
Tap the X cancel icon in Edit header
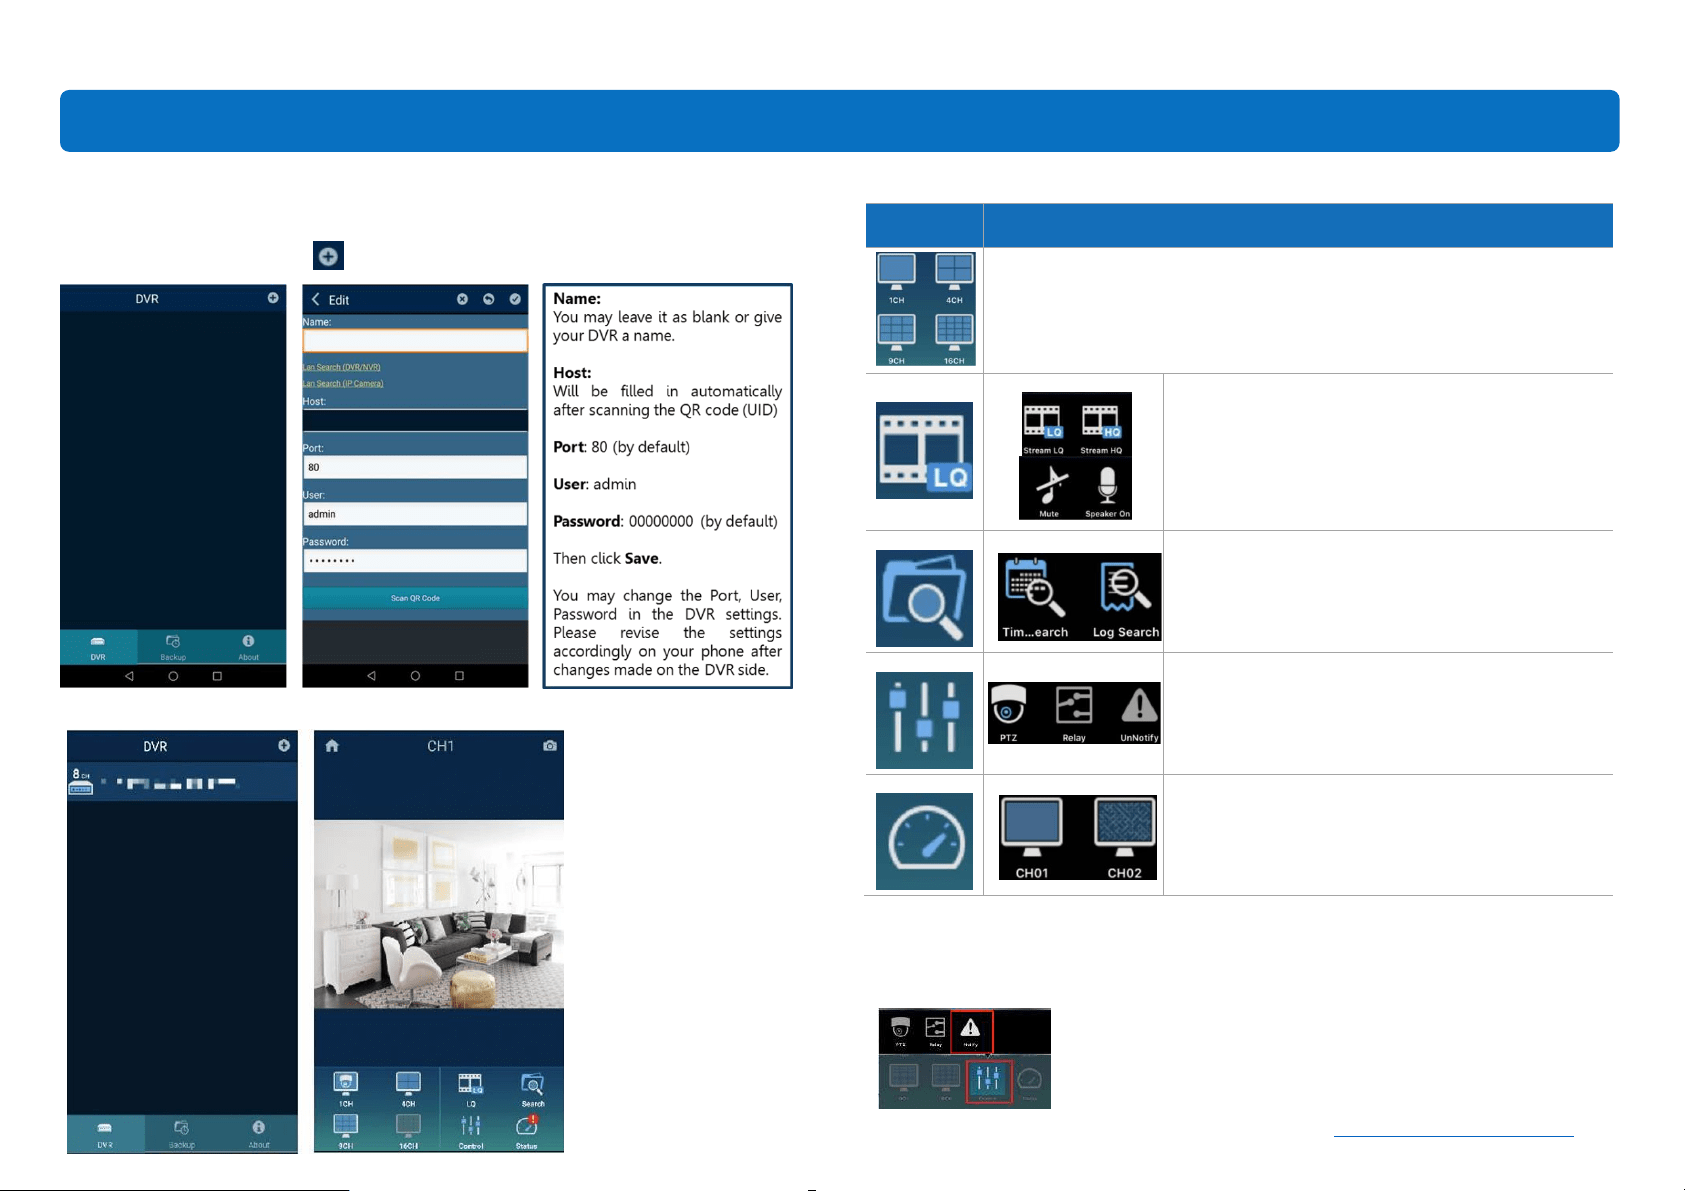coord(462,299)
